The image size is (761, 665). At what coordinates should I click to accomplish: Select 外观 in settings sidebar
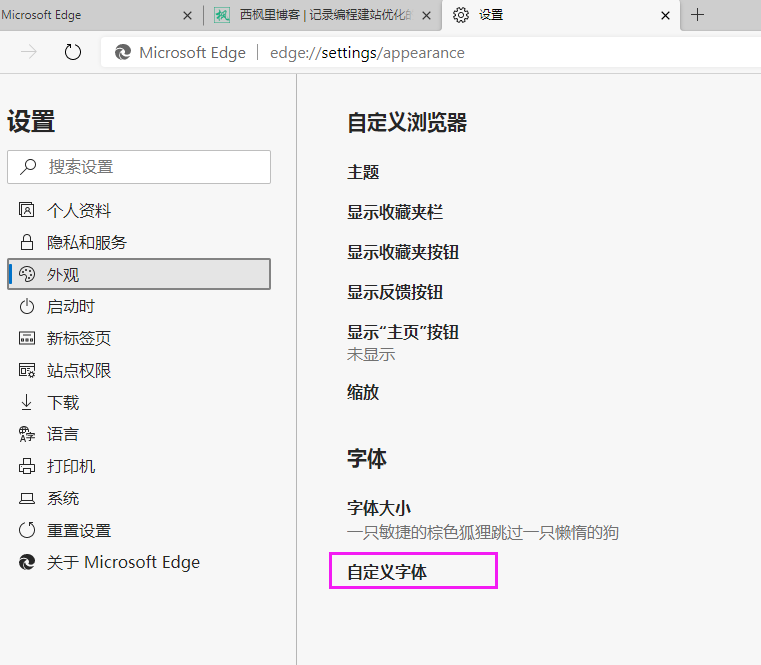139,274
